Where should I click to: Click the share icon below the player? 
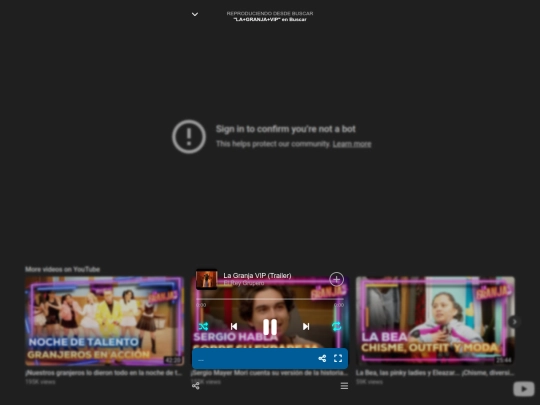click(196, 386)
